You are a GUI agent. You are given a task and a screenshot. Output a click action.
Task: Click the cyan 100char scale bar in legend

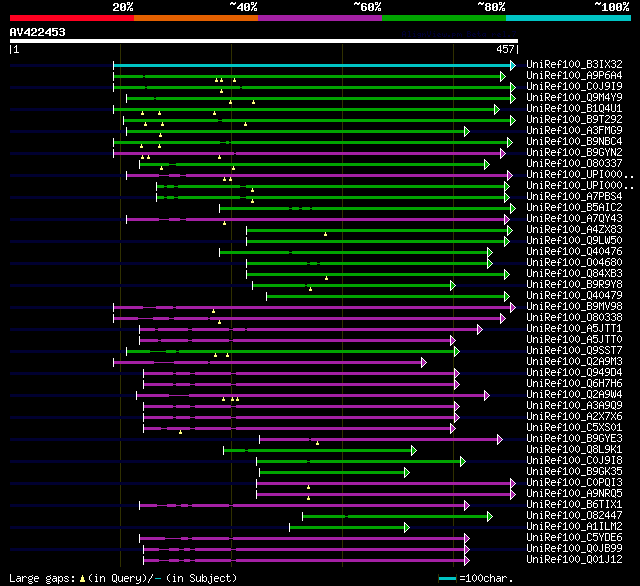point(447,578)
